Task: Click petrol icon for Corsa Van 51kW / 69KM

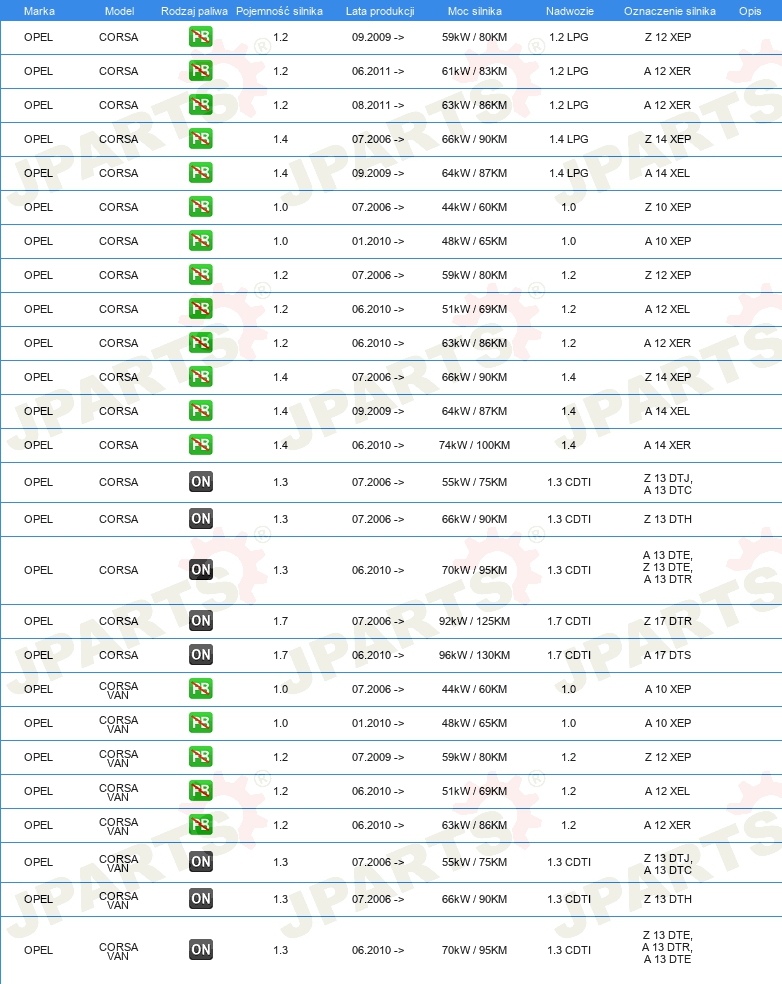Action: click(x=201, y=791)
